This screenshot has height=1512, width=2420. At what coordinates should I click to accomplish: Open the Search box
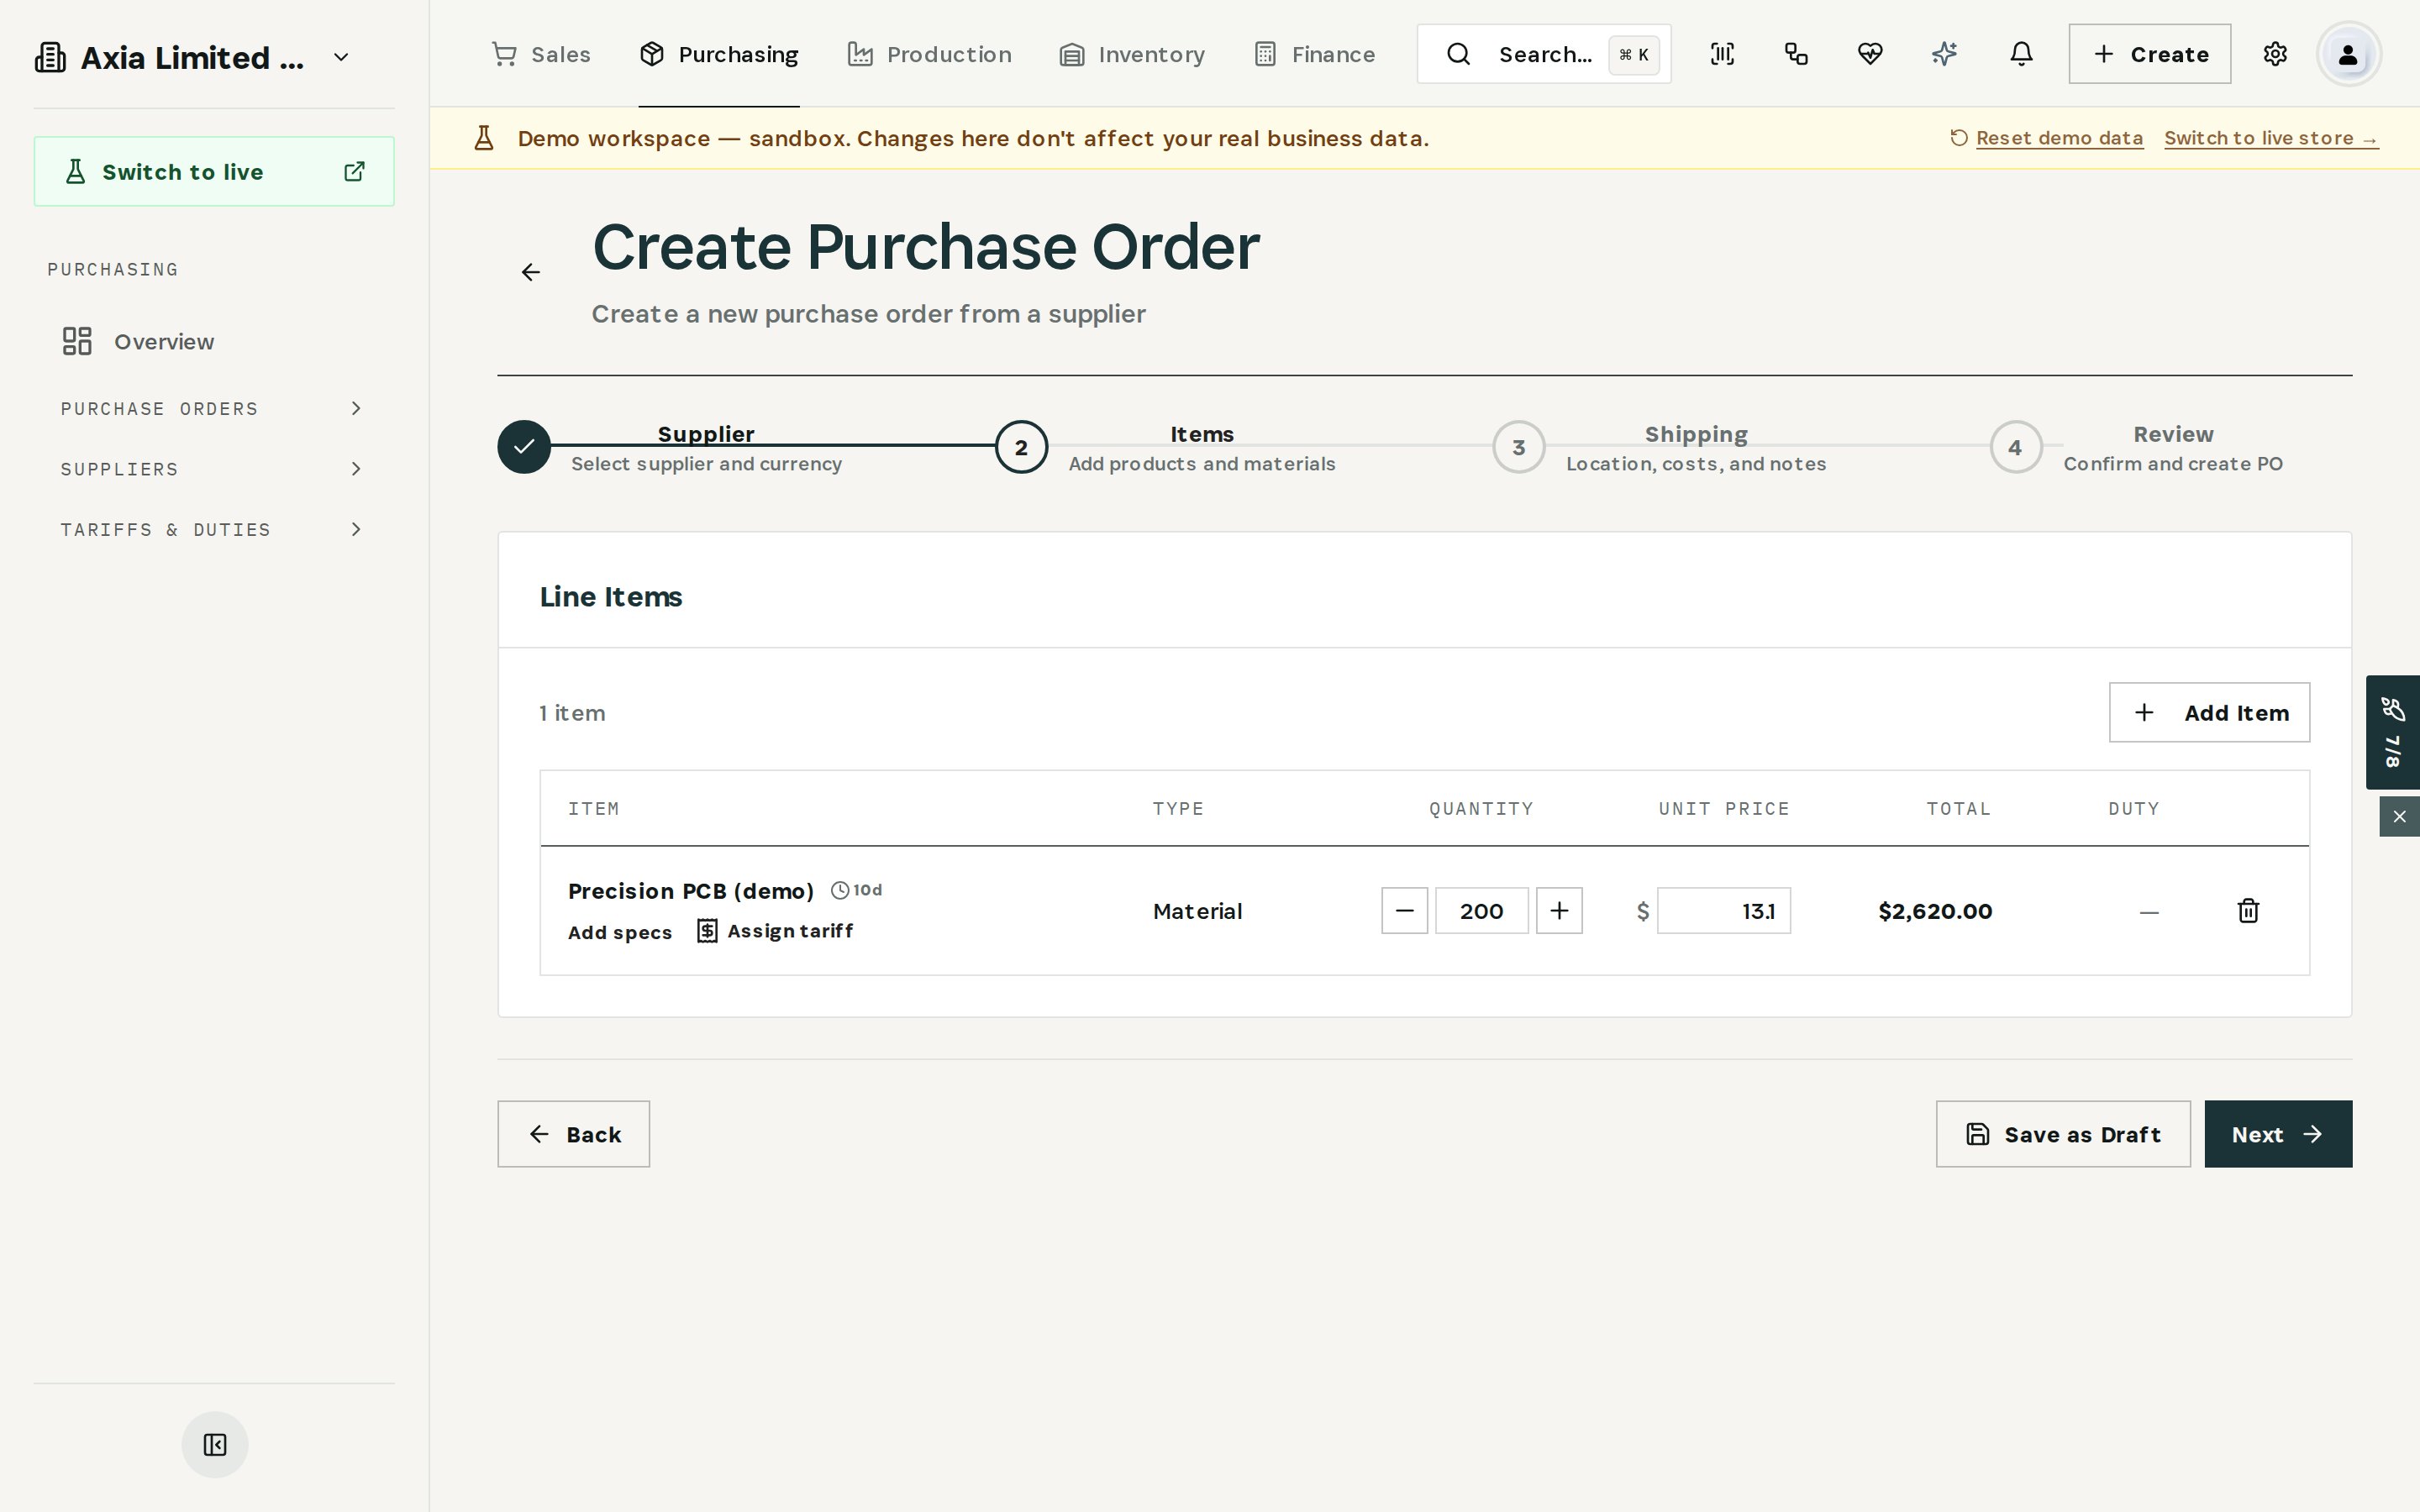pyautogui.click(x=1544, y=54)
